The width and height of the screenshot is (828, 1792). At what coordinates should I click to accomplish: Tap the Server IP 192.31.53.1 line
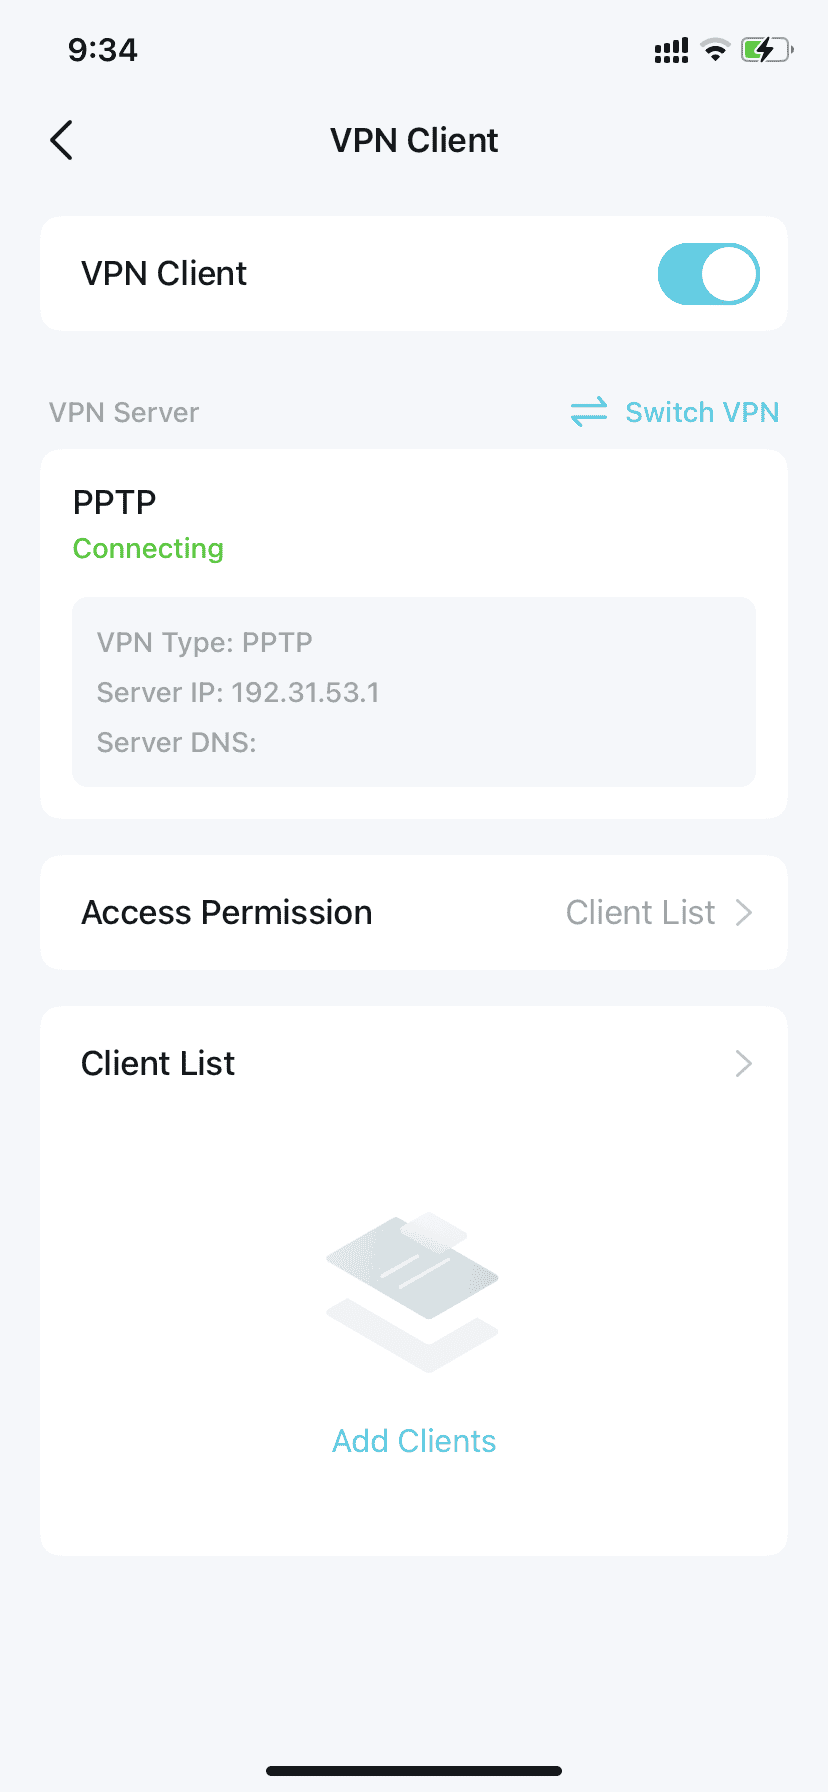(238, 692)
